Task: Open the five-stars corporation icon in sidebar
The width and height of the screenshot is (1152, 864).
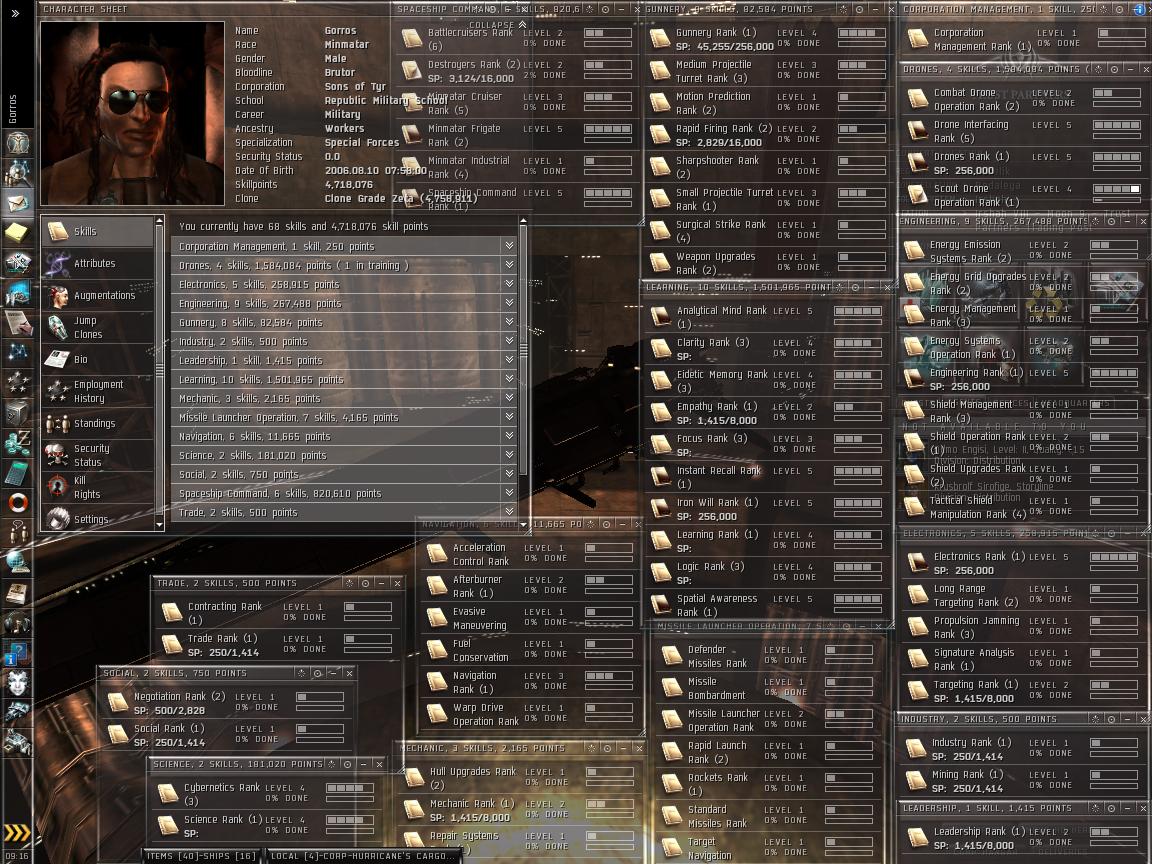Action: click(17, 382)
